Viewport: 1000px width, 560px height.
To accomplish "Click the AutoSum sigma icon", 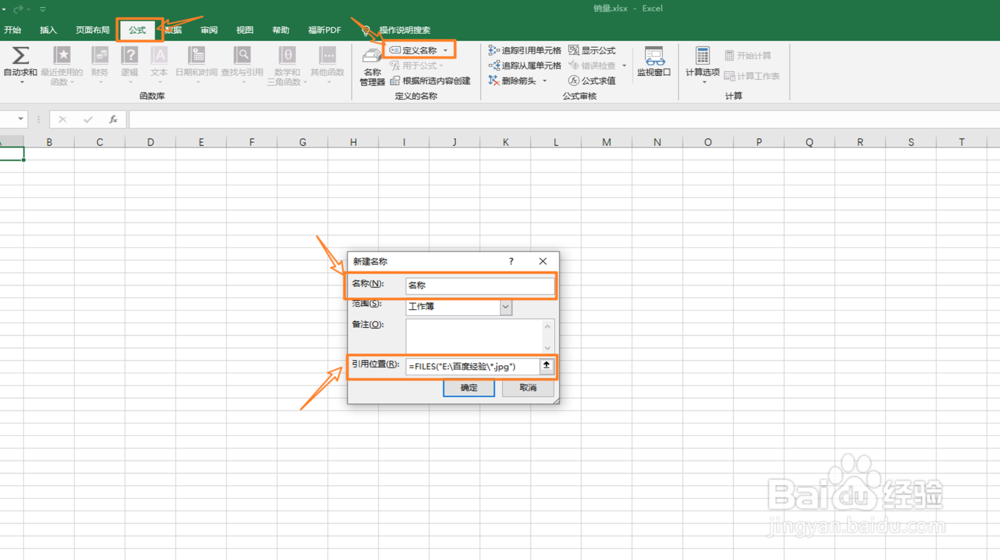I will tap(20, 56).
